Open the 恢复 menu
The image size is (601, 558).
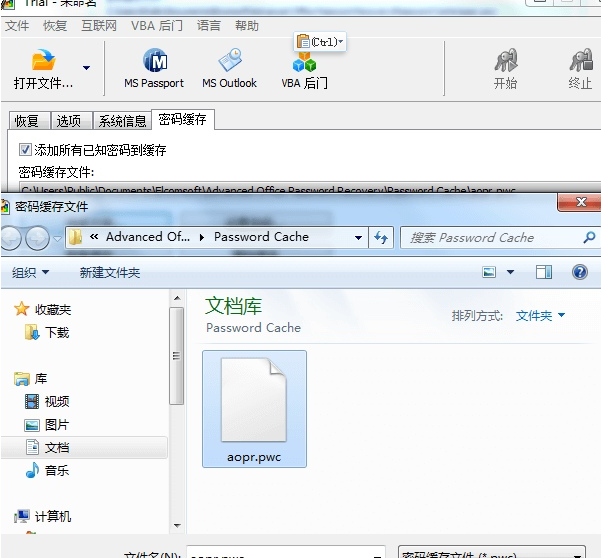tap(55, 26)
